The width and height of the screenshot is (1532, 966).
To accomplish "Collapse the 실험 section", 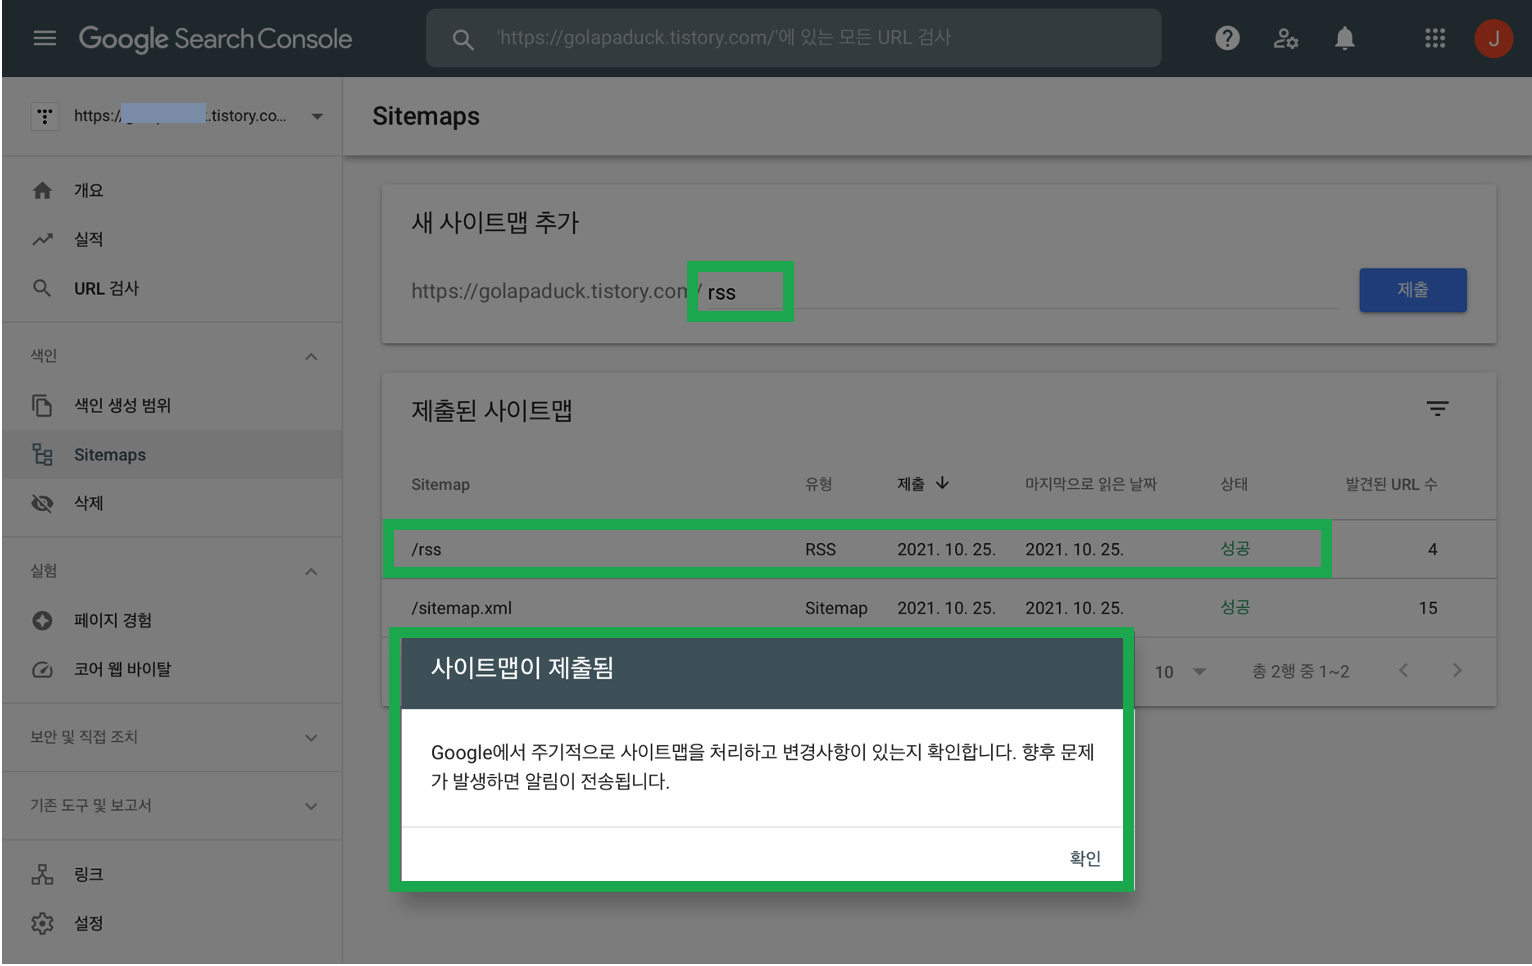I will tap(311, 572).
